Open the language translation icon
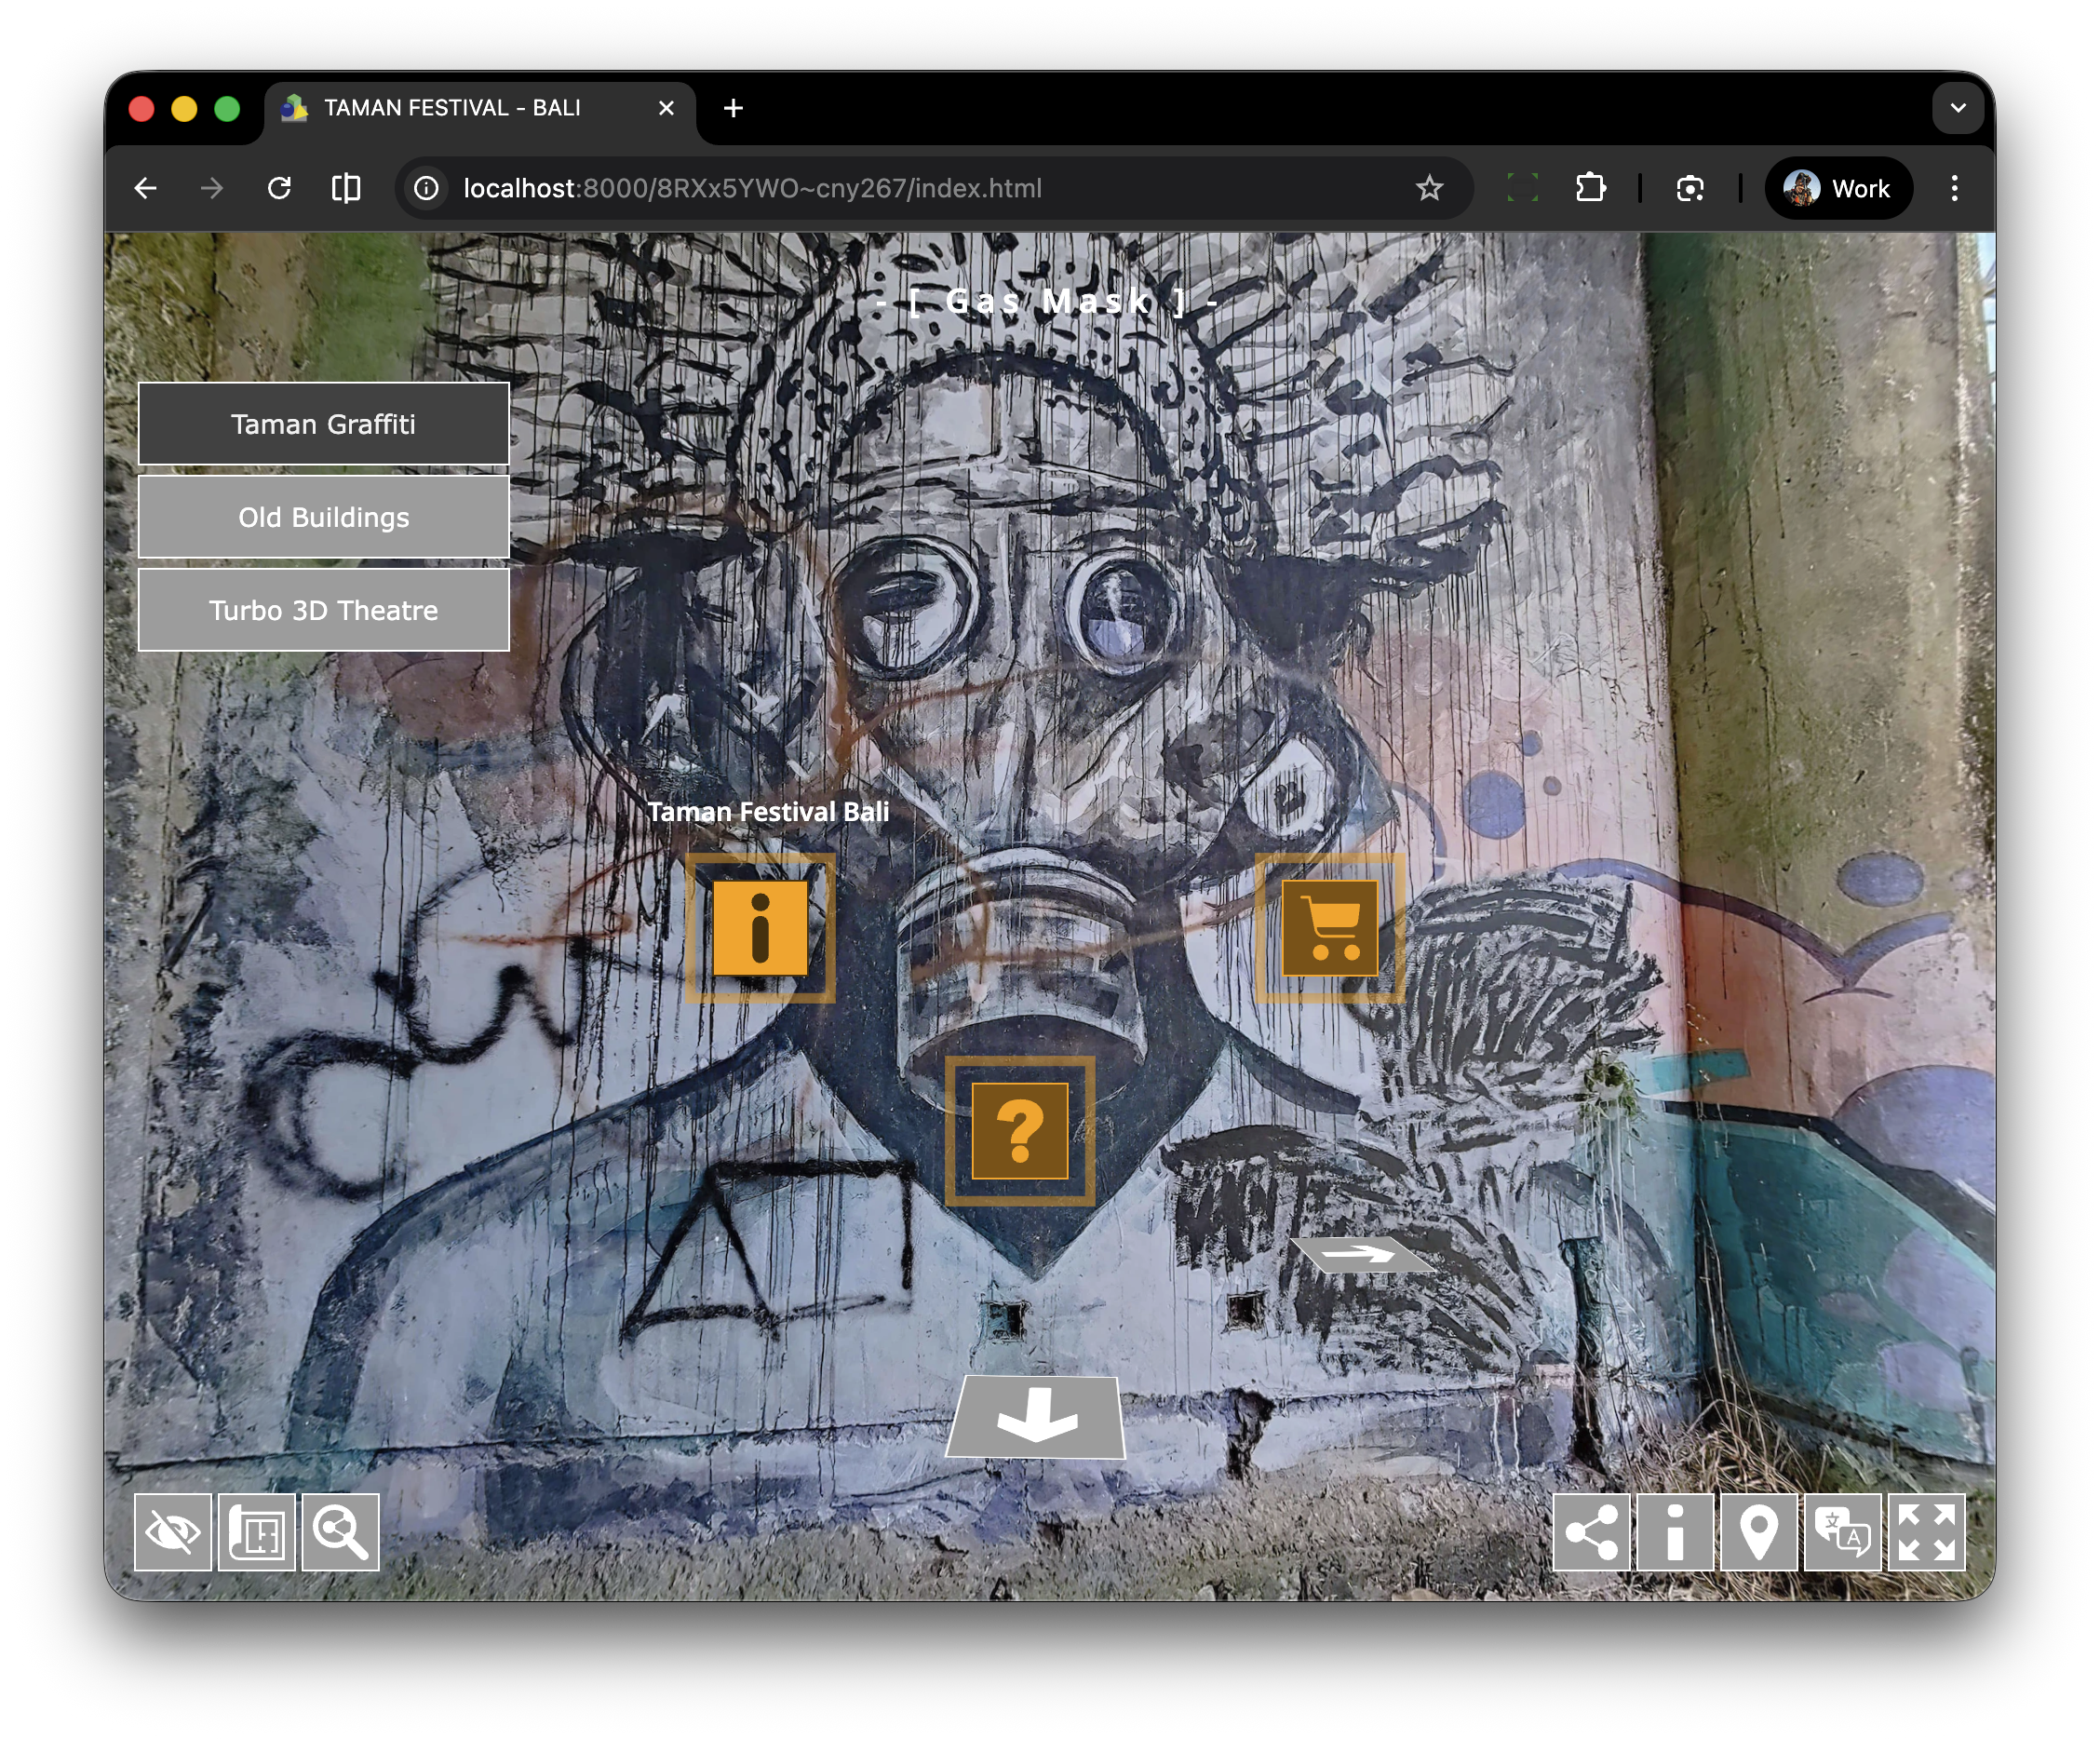This screenshot has width=2100, height=1739. click(1842, 1532)
